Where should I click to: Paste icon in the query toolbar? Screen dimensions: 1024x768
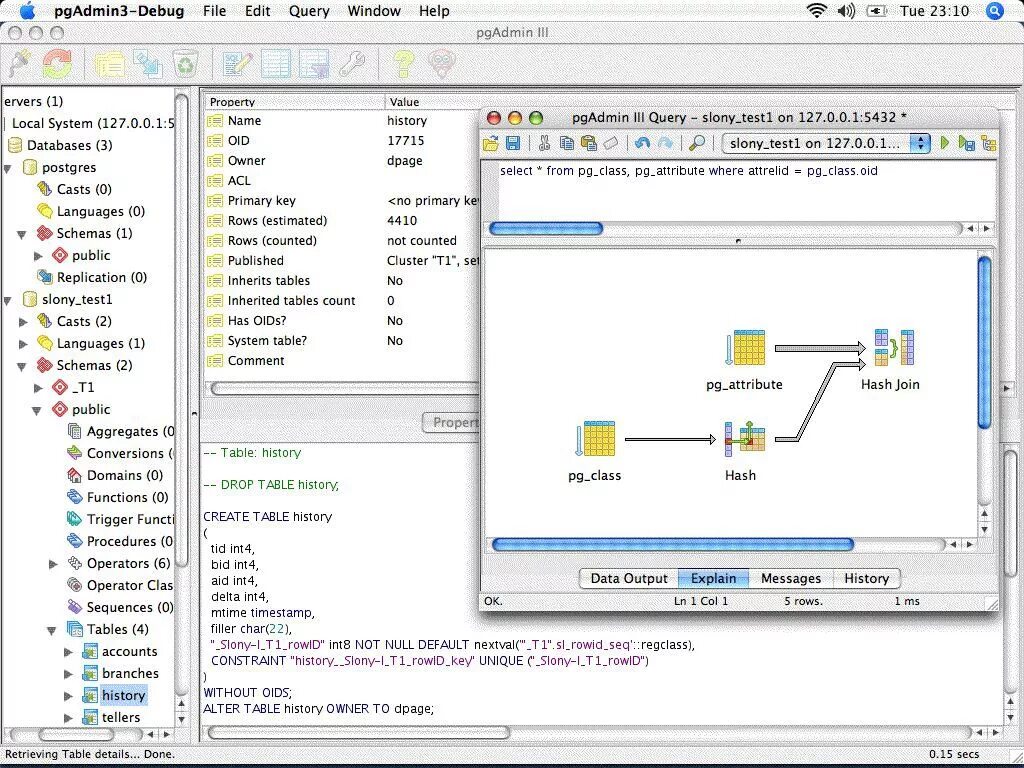click(x=588, y=143)
